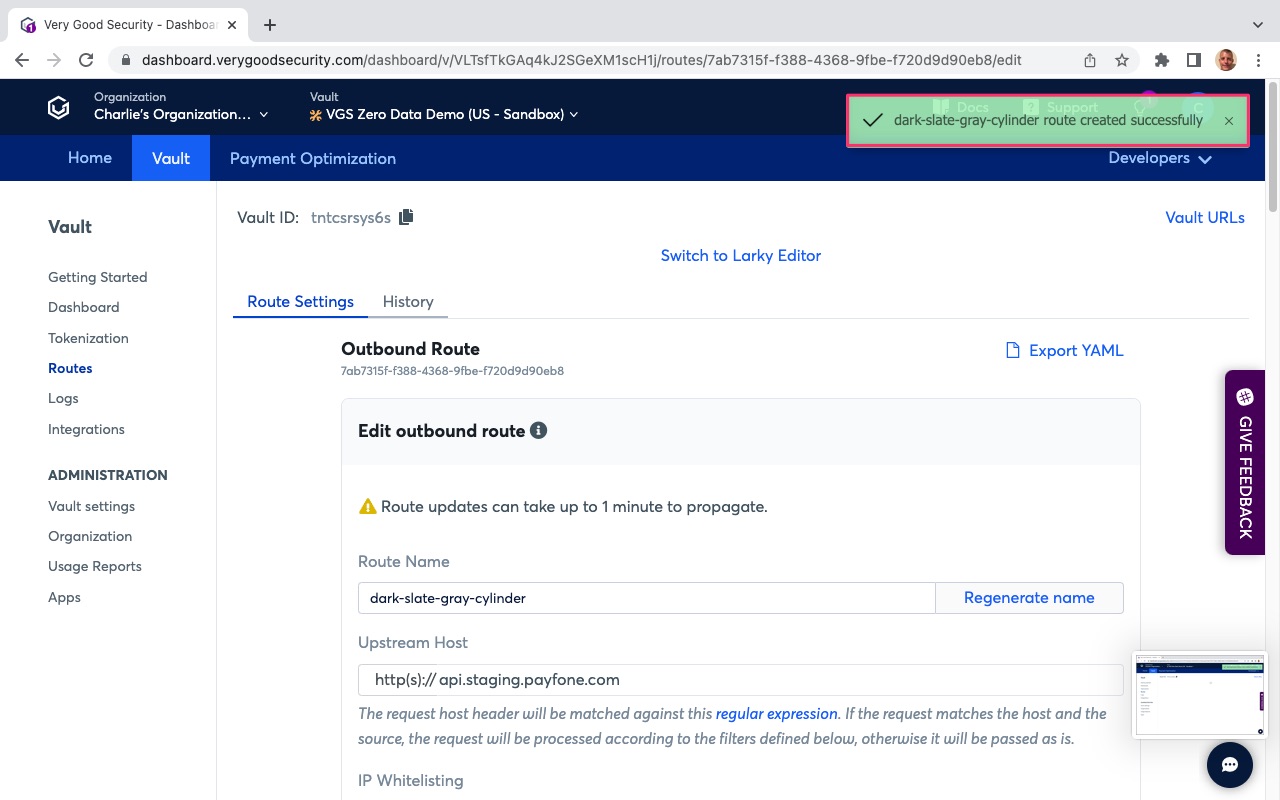This screenshot has width=1280, height=800.
Task: Click the route ID text under Outbound Route
Action: (x=452, y=371)
